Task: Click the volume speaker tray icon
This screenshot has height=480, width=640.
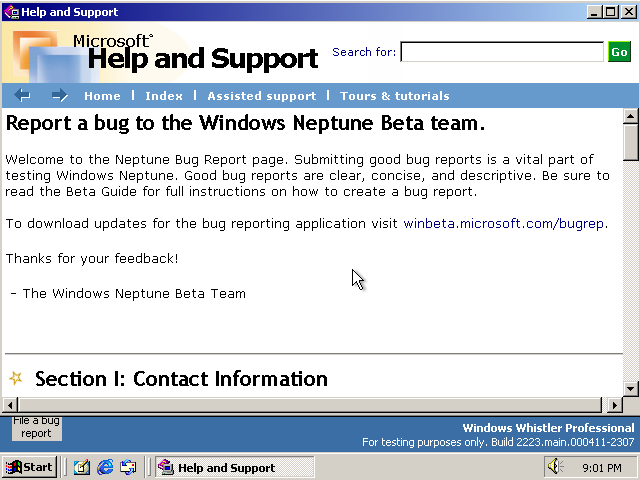Action: (554, 467)
